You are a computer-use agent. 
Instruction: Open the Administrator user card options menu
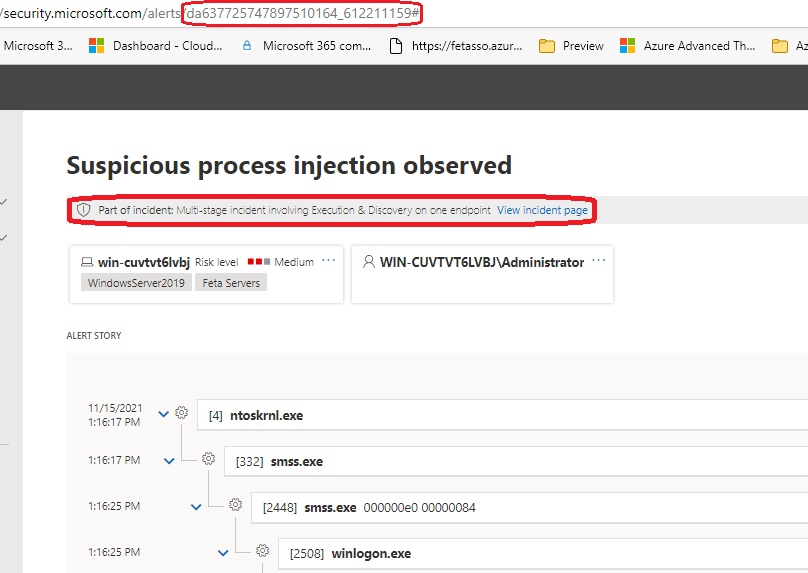point(599,261)
